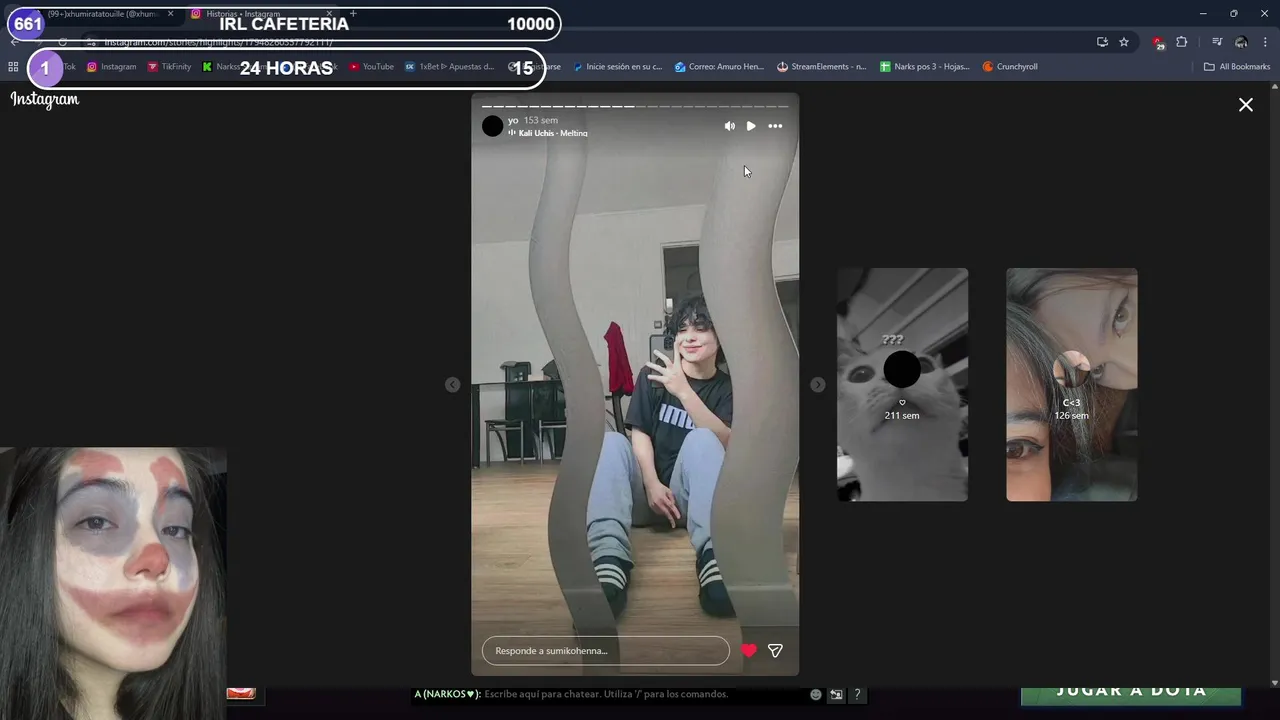This screenshot has width=1280, height=720.
Task: Click the chat window icon beside emoji
Action: click(x=837, y=694)
